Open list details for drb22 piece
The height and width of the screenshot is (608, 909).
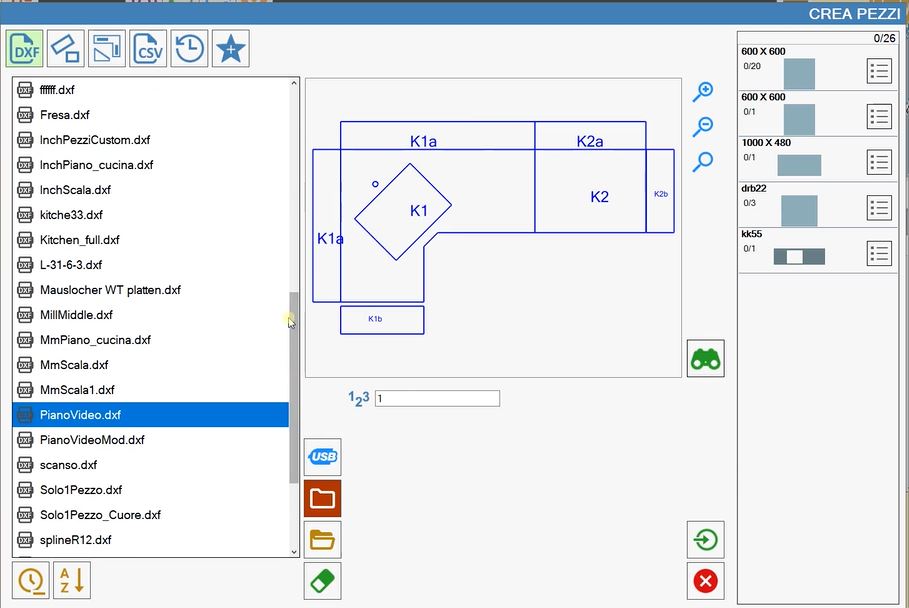tap(879, 208)
